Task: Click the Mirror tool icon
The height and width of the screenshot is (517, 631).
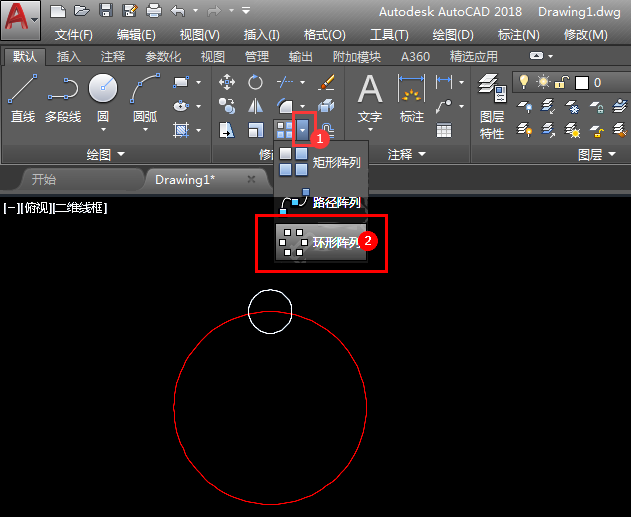Action: click(255, 106)
